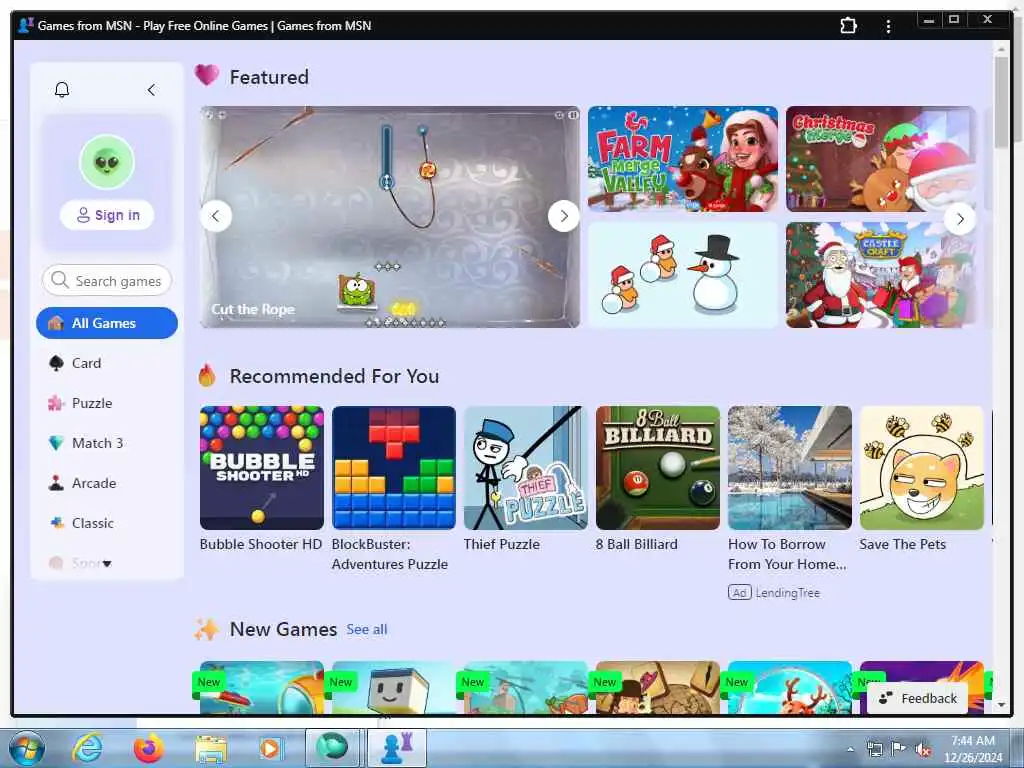The image size is (1024, 768).
Task: Show hidden tray icons arrow
Action: [850, 750]
